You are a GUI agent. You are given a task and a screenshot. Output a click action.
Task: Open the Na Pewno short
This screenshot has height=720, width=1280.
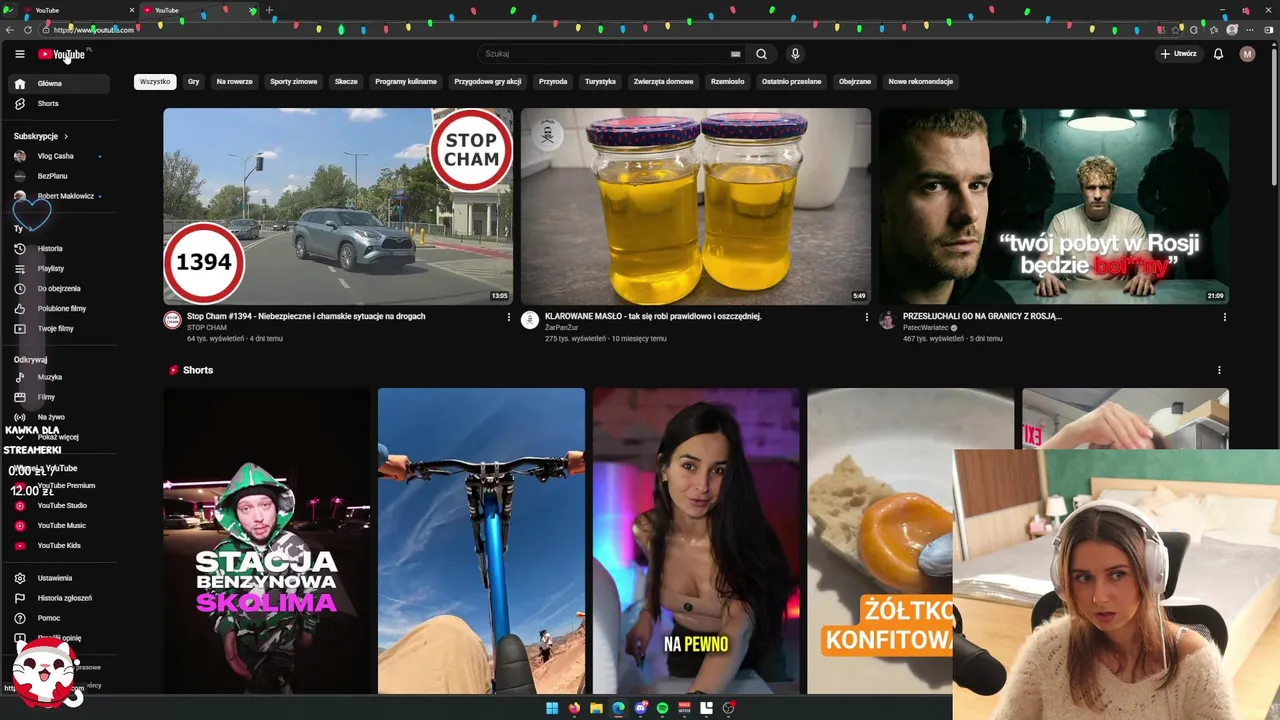(x=696, y=541)
